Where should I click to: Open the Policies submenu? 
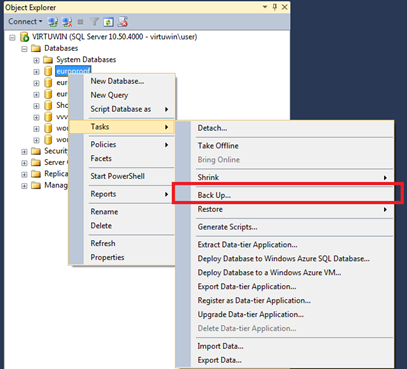tap(122, 145)
